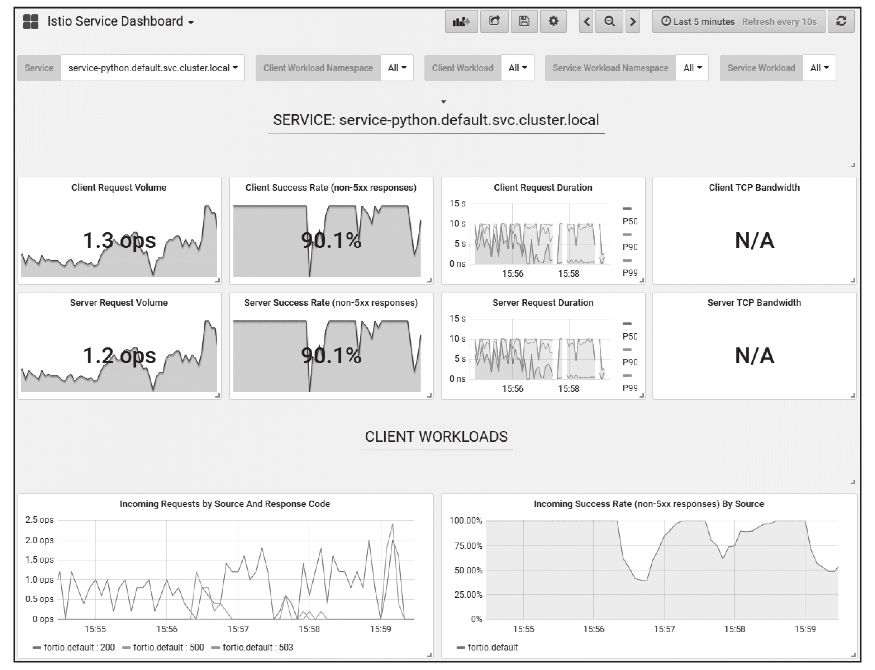Open the Last 5 minutes time picker

pos(739,21)
